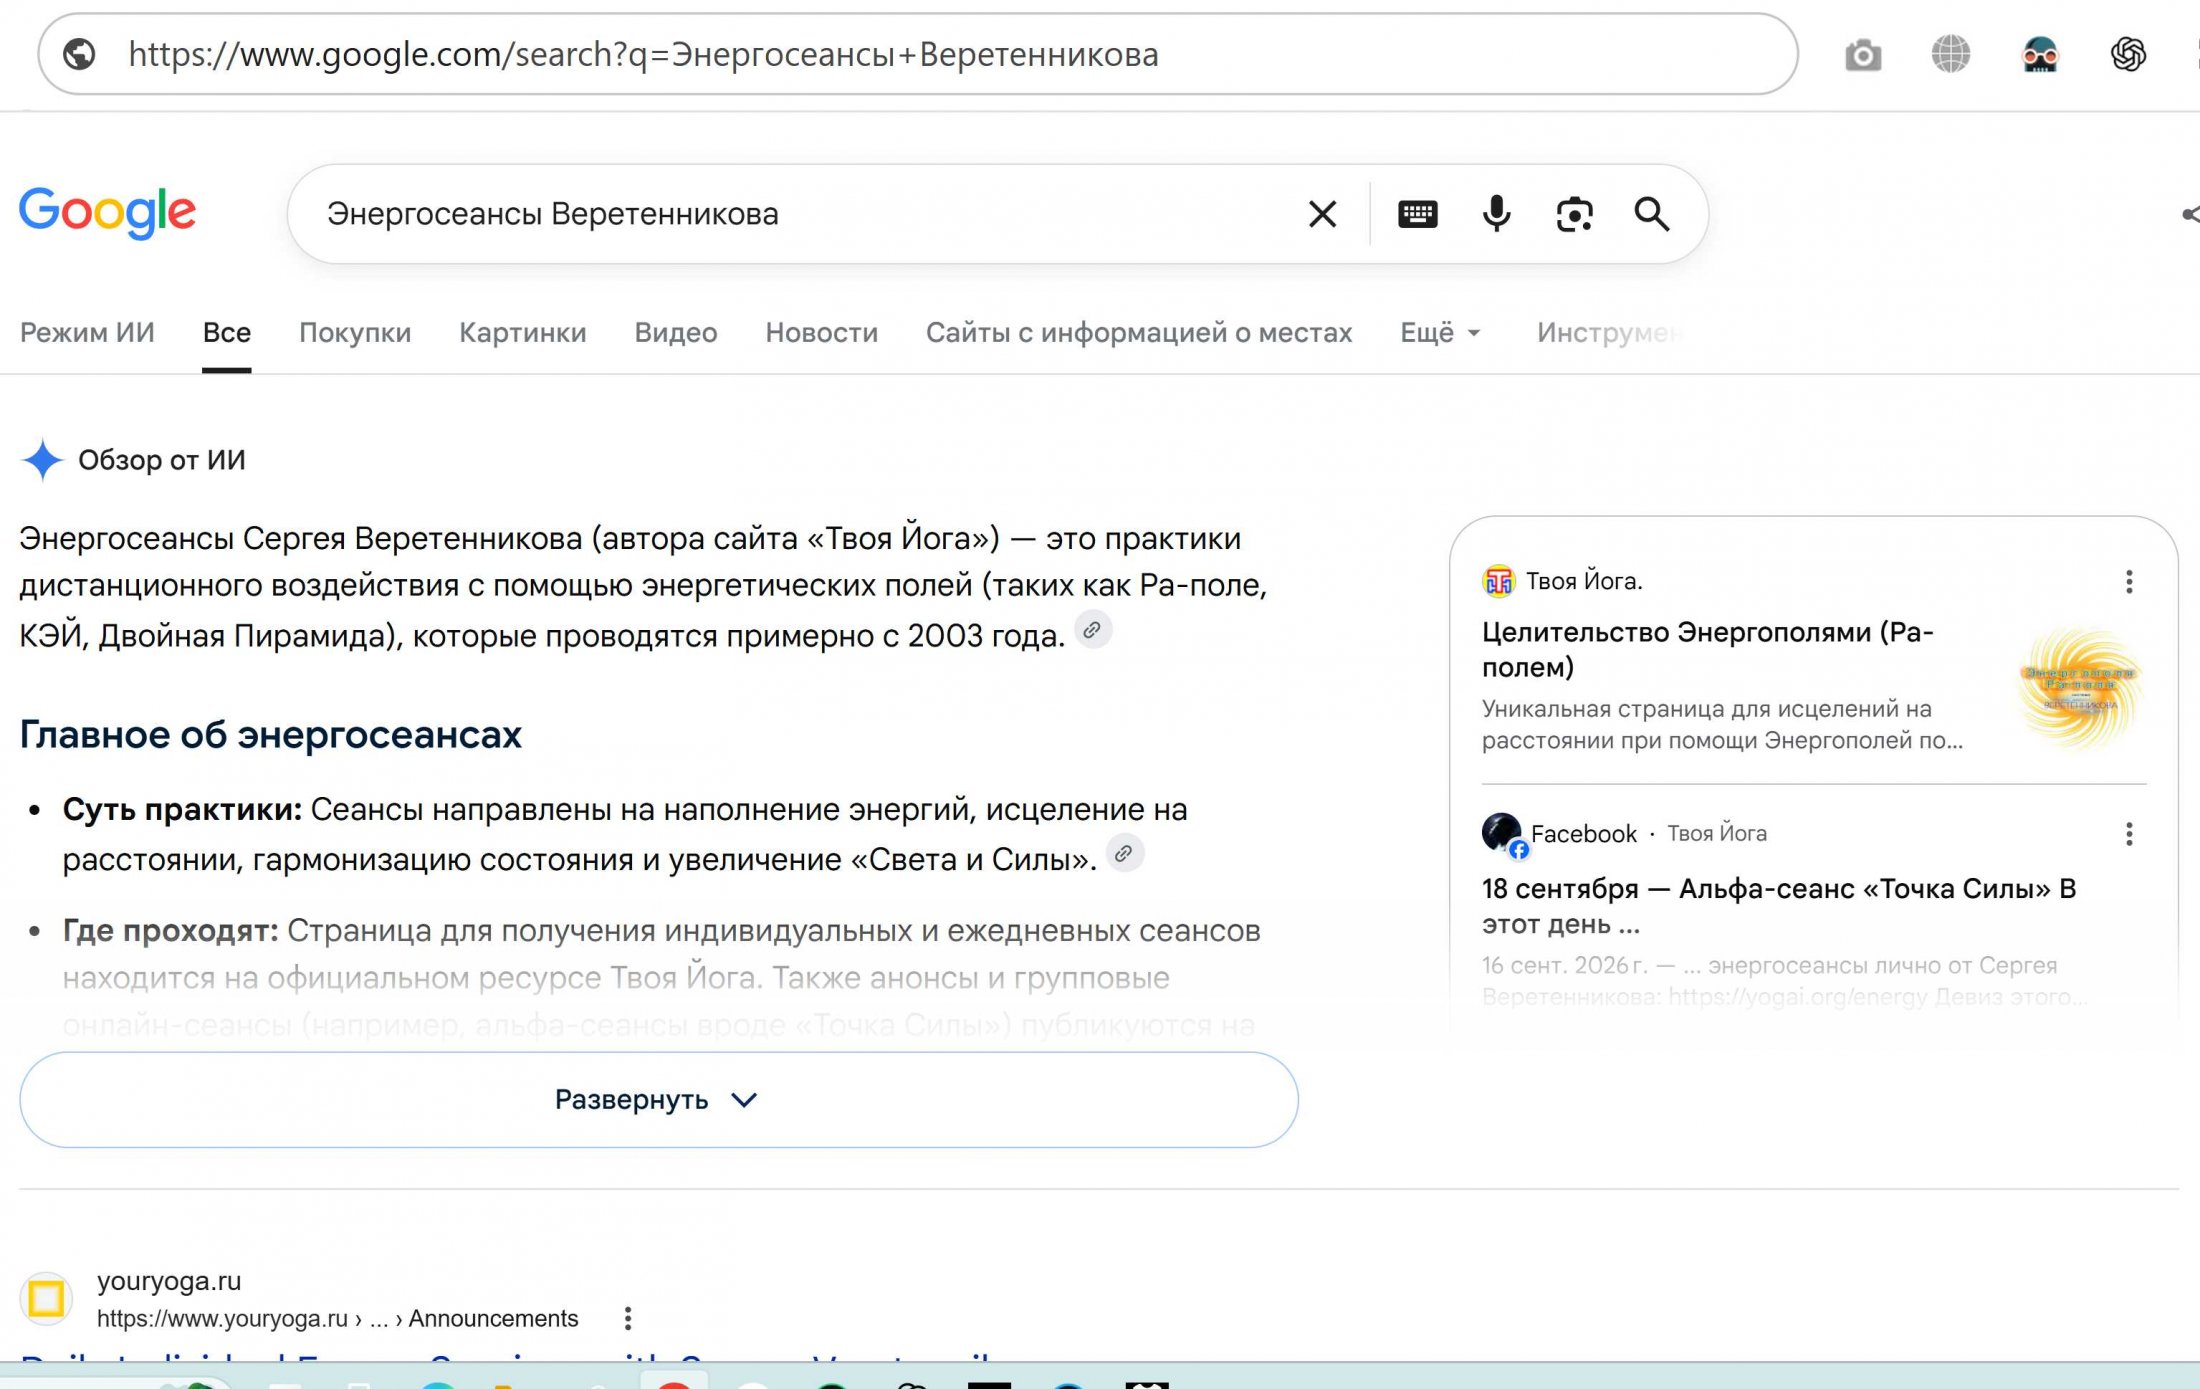
Task: Open the Видео tab
Action: 676,333
